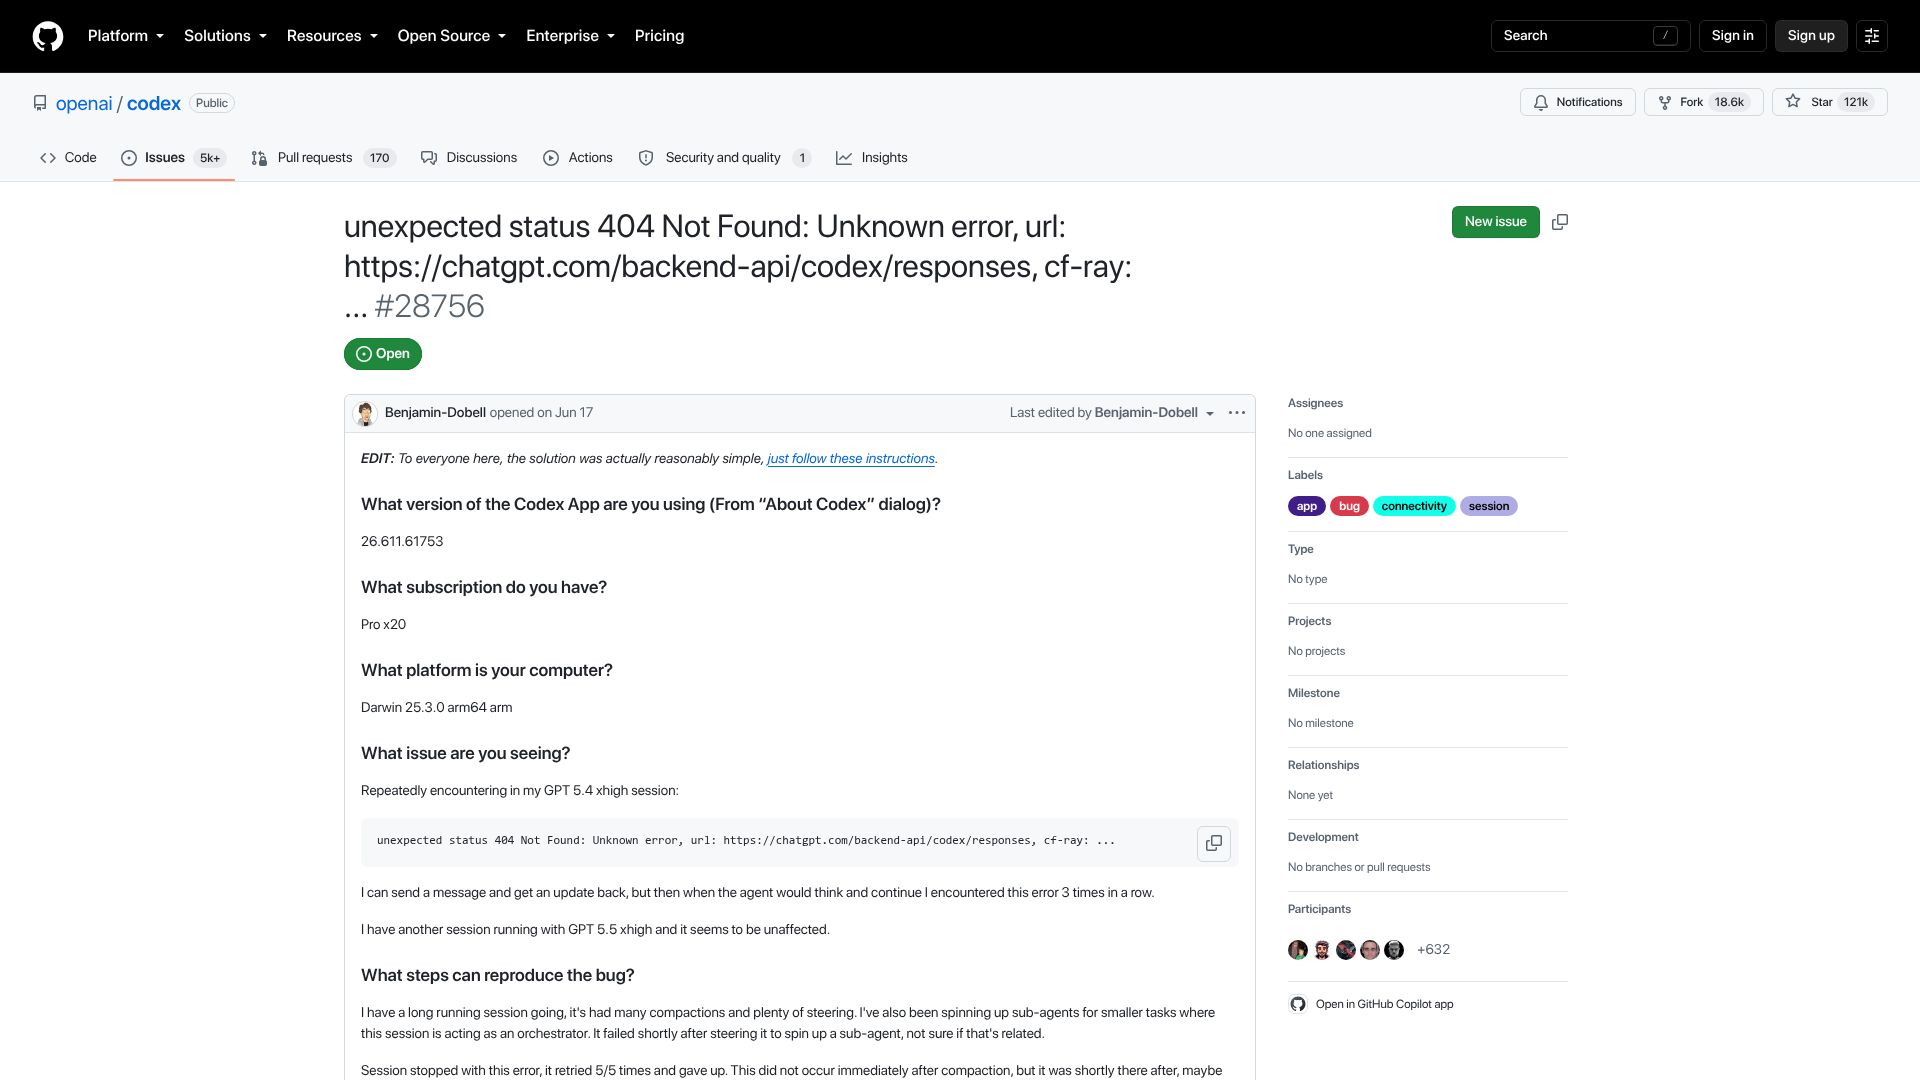Click the second participant avatar
The image size is (1920, 1080).
[1322, 950]
